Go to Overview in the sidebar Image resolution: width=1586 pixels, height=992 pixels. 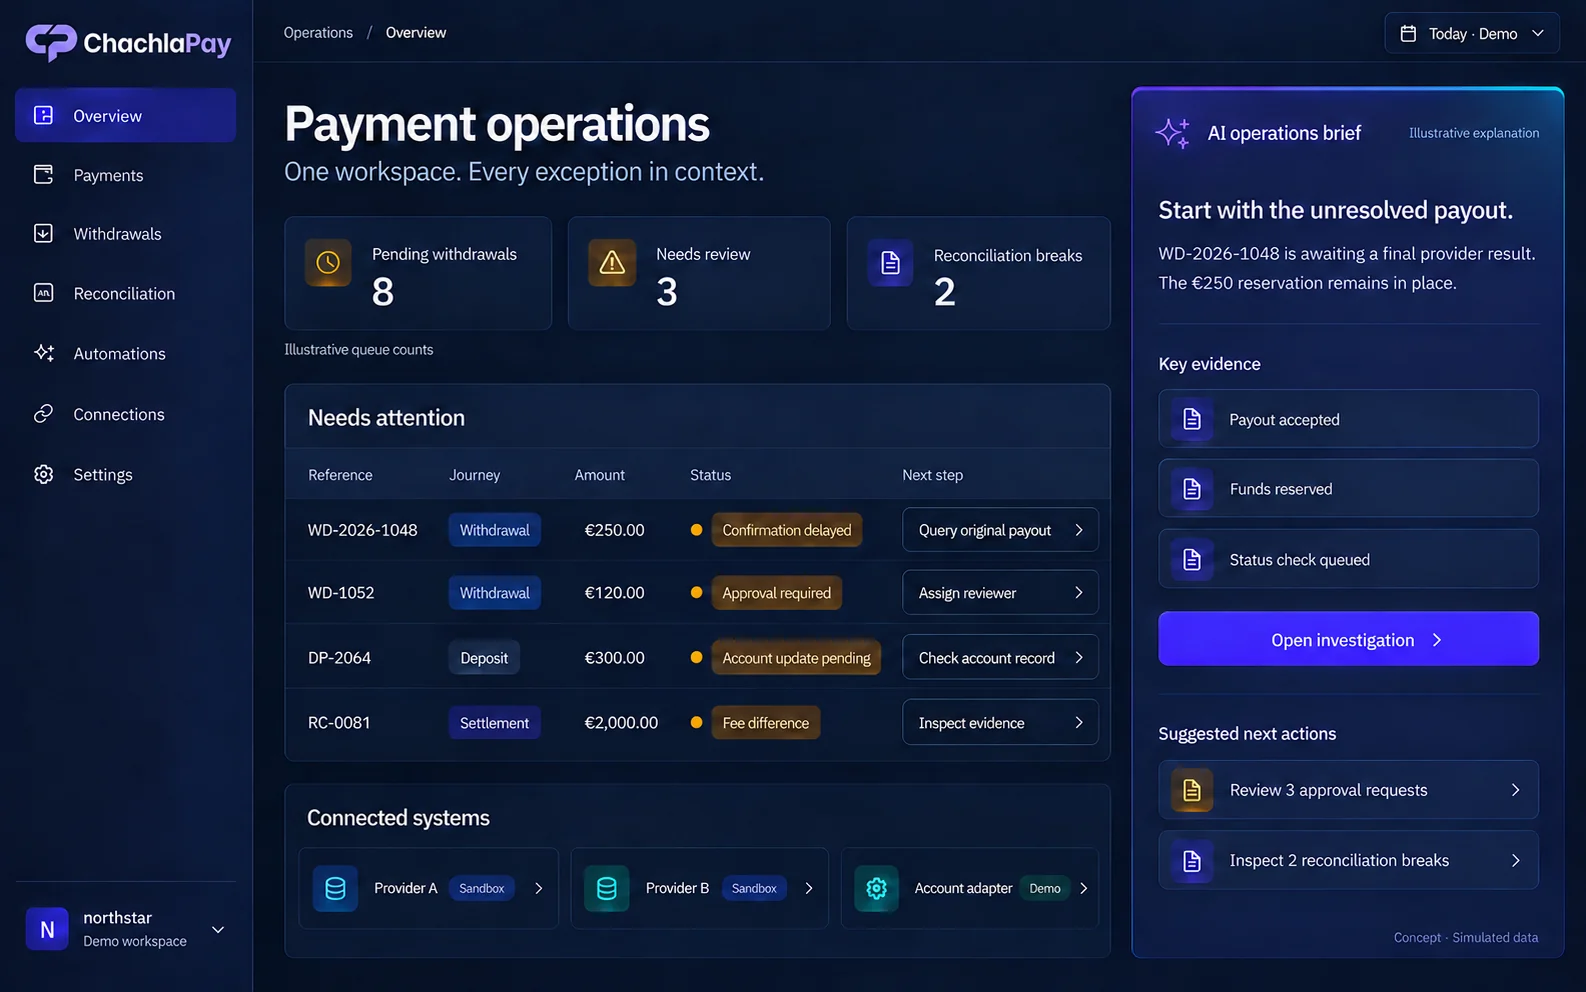tap(125, 115)
